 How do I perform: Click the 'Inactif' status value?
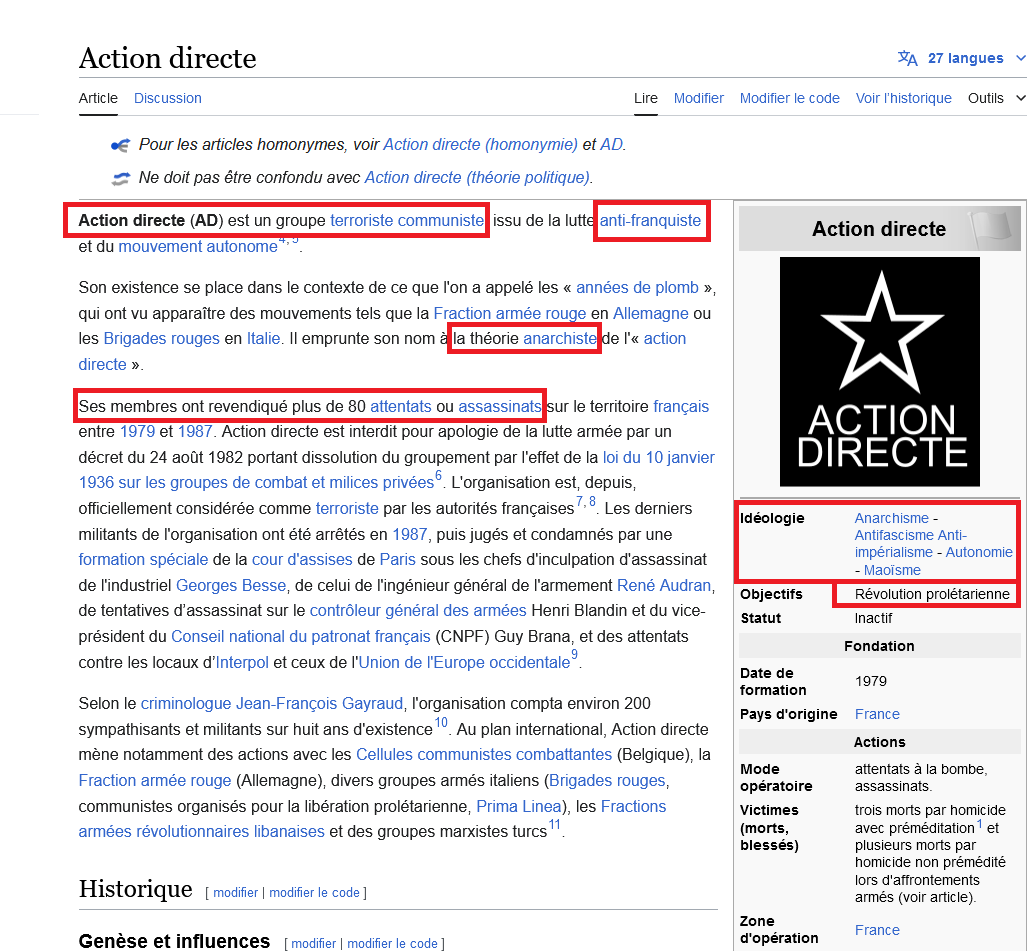click(873, 618)
